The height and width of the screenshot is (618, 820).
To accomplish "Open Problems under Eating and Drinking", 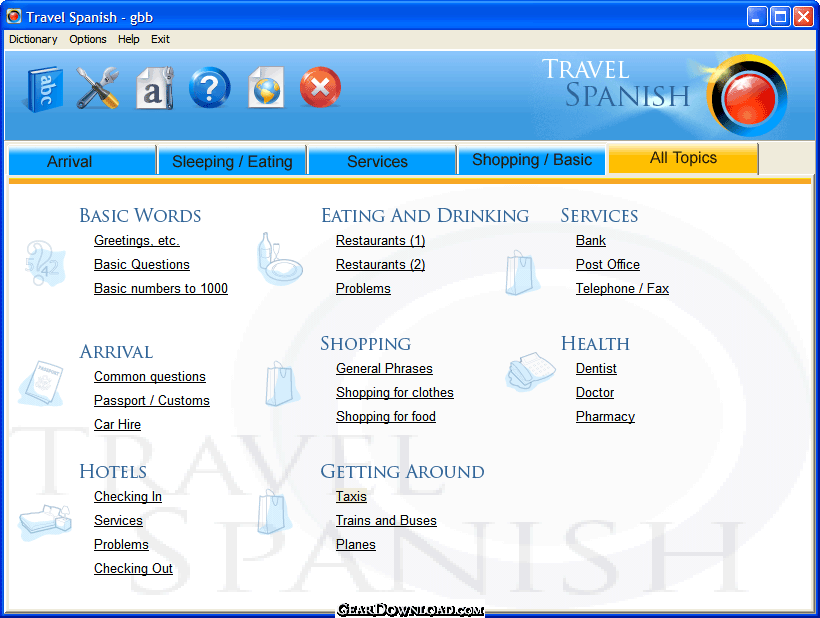I will 363,289.
